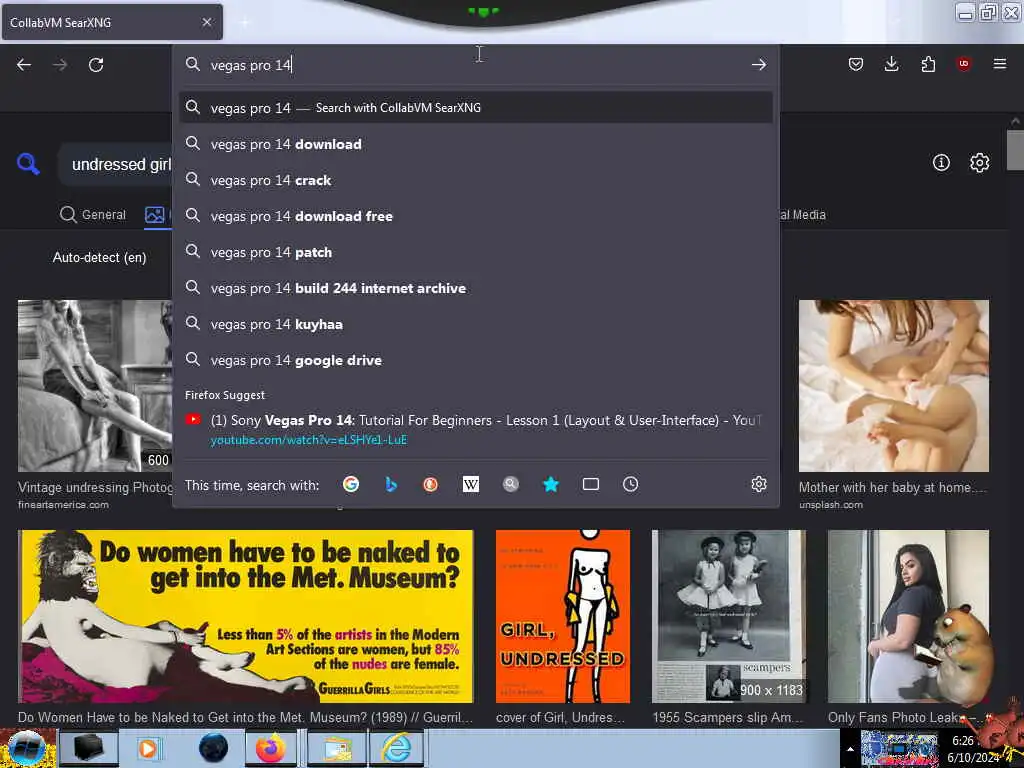The image size is (1024, 768).
Task: Click the fineartamerica.com source link
Action: (x=63, y=505)
